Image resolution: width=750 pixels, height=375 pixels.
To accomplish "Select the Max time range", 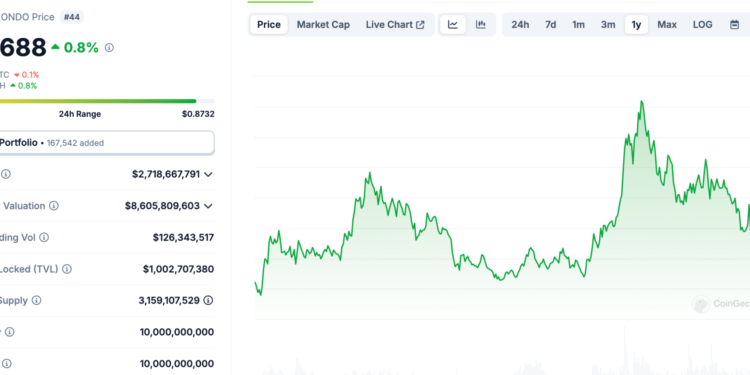I will click(667, 24).
